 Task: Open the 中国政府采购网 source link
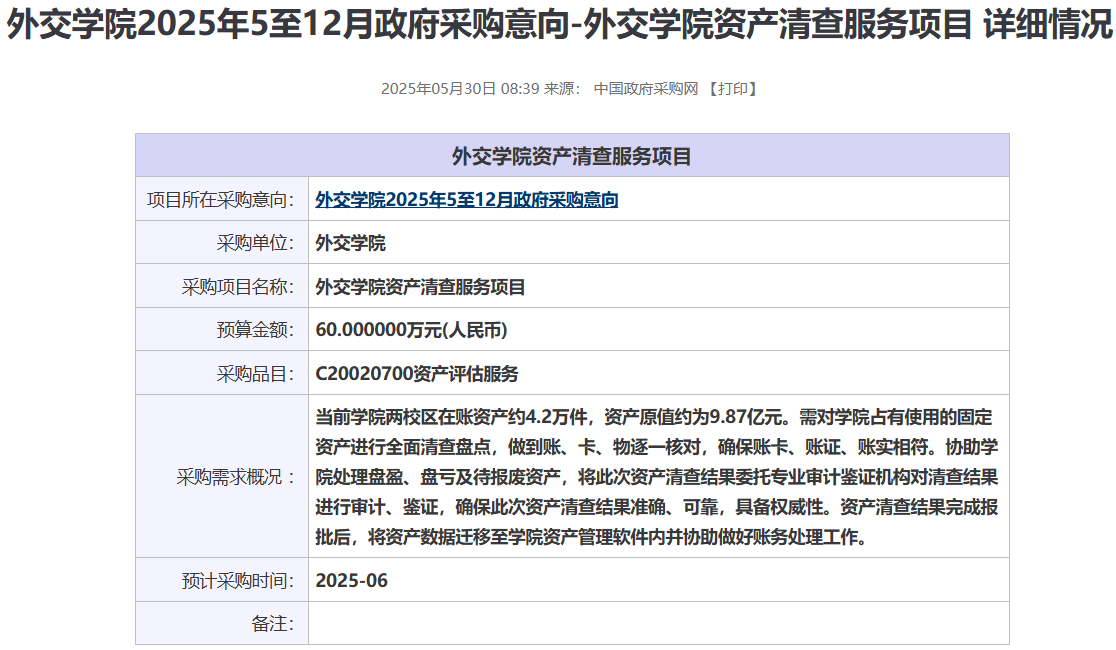[x=645, y=88]
